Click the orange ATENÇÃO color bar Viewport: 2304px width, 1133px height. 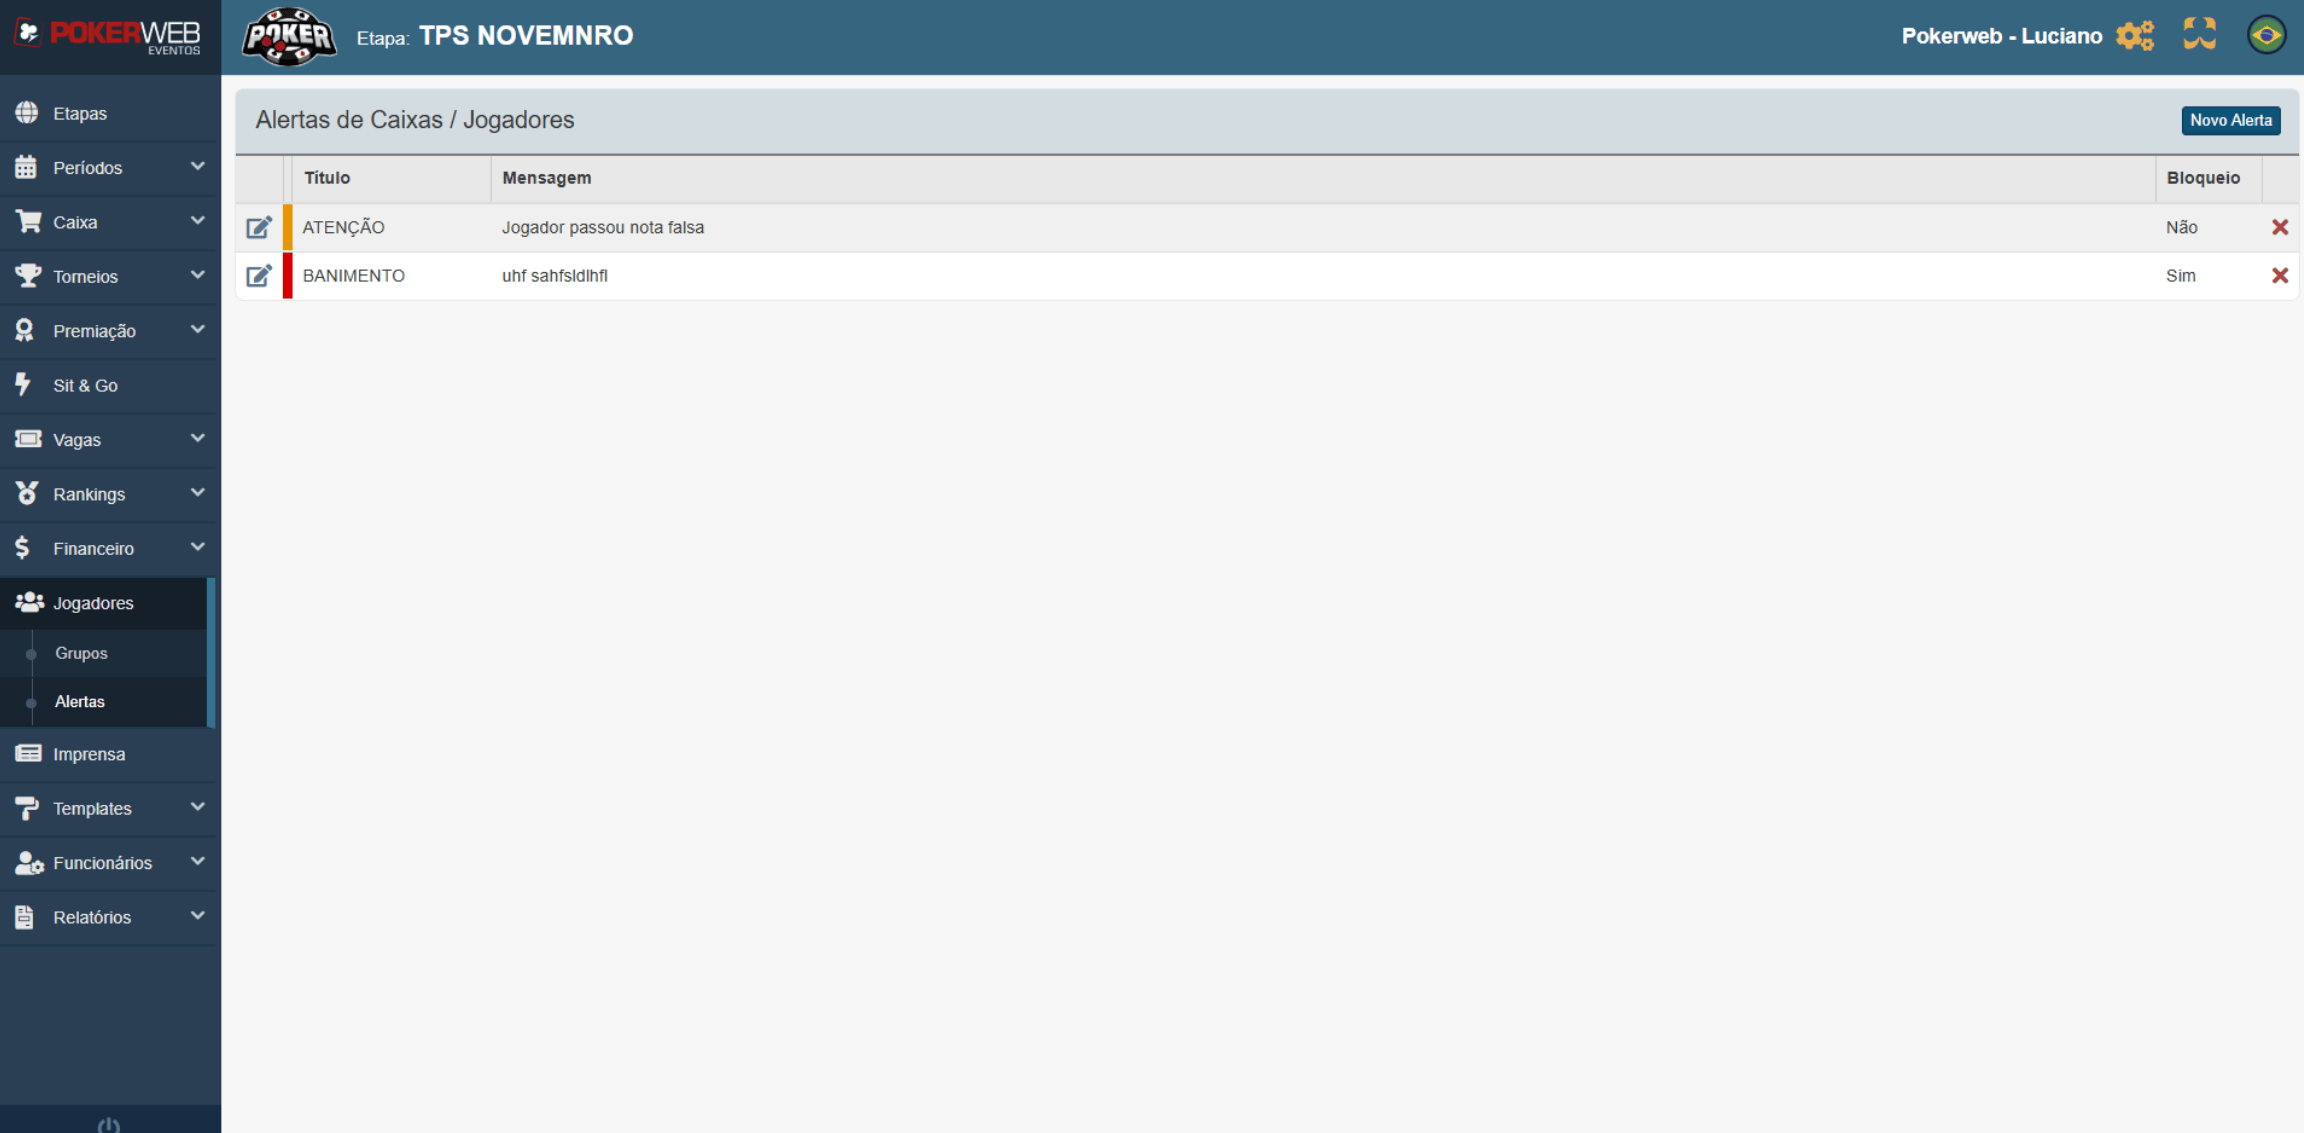288,228
